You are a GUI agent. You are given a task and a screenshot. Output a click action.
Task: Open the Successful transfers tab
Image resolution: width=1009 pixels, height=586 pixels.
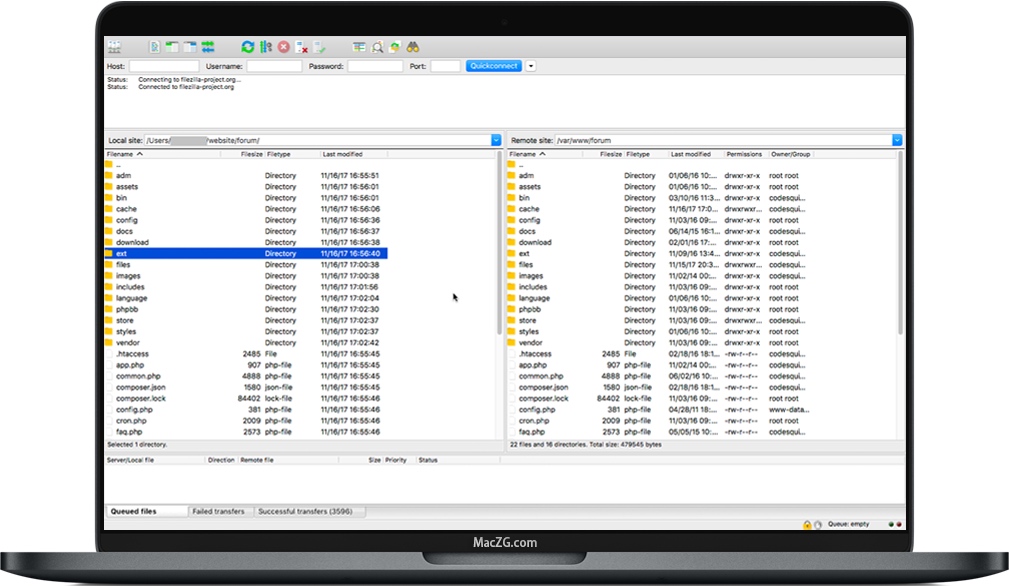[x=309, y=511]
